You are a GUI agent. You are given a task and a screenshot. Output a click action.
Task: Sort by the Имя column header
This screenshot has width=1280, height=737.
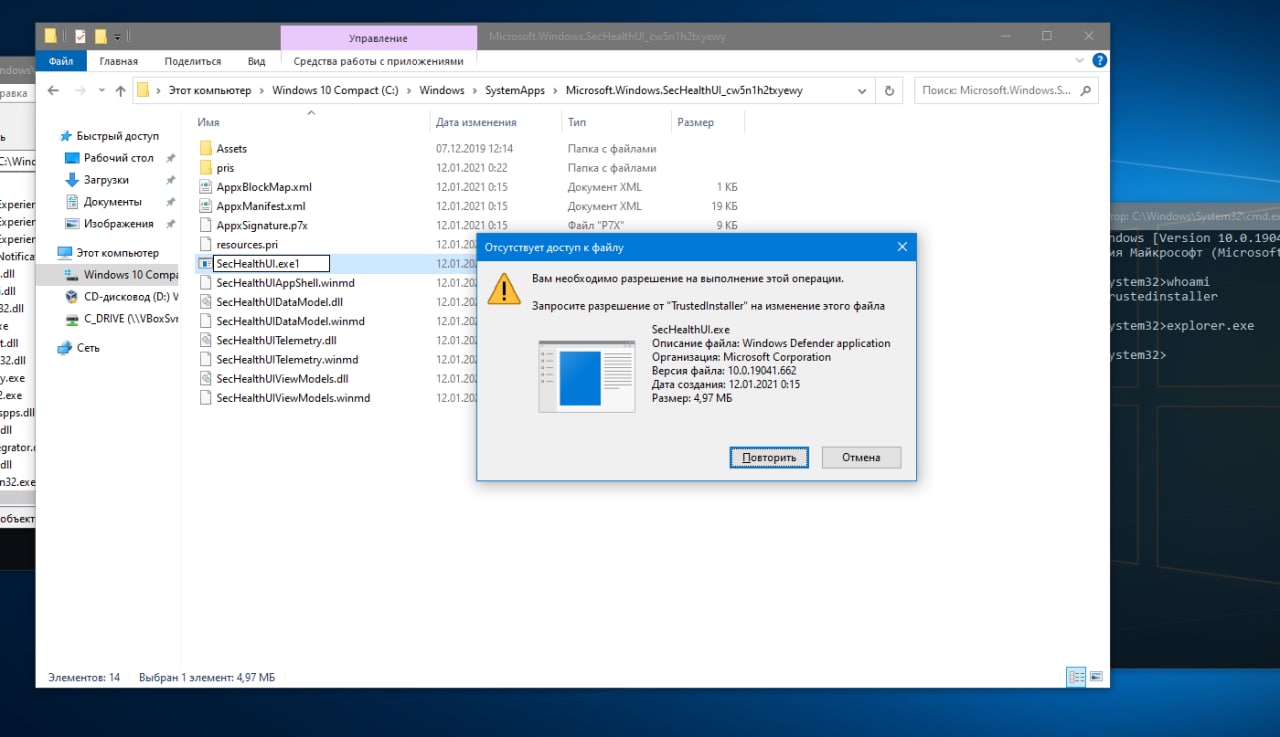[x=208, y=122]
